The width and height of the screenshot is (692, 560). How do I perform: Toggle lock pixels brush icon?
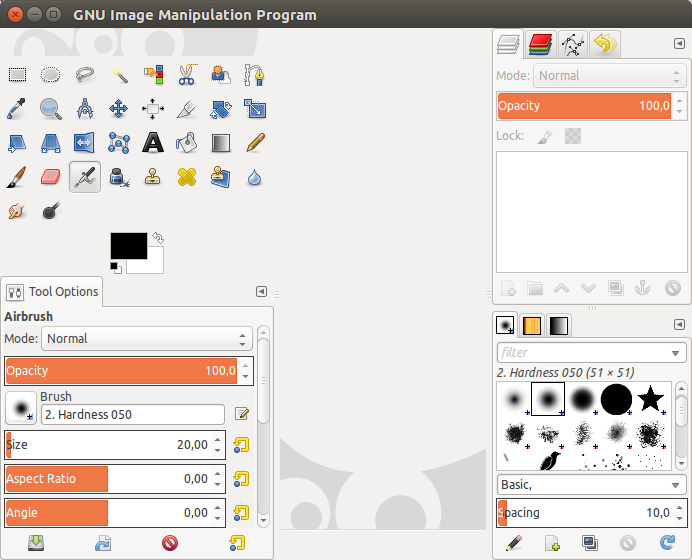tap(545, 136)
